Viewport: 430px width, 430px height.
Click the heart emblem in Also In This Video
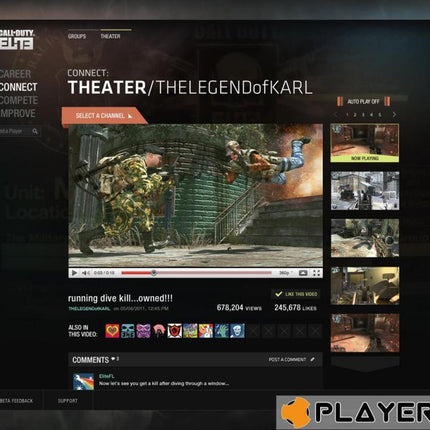112,331
